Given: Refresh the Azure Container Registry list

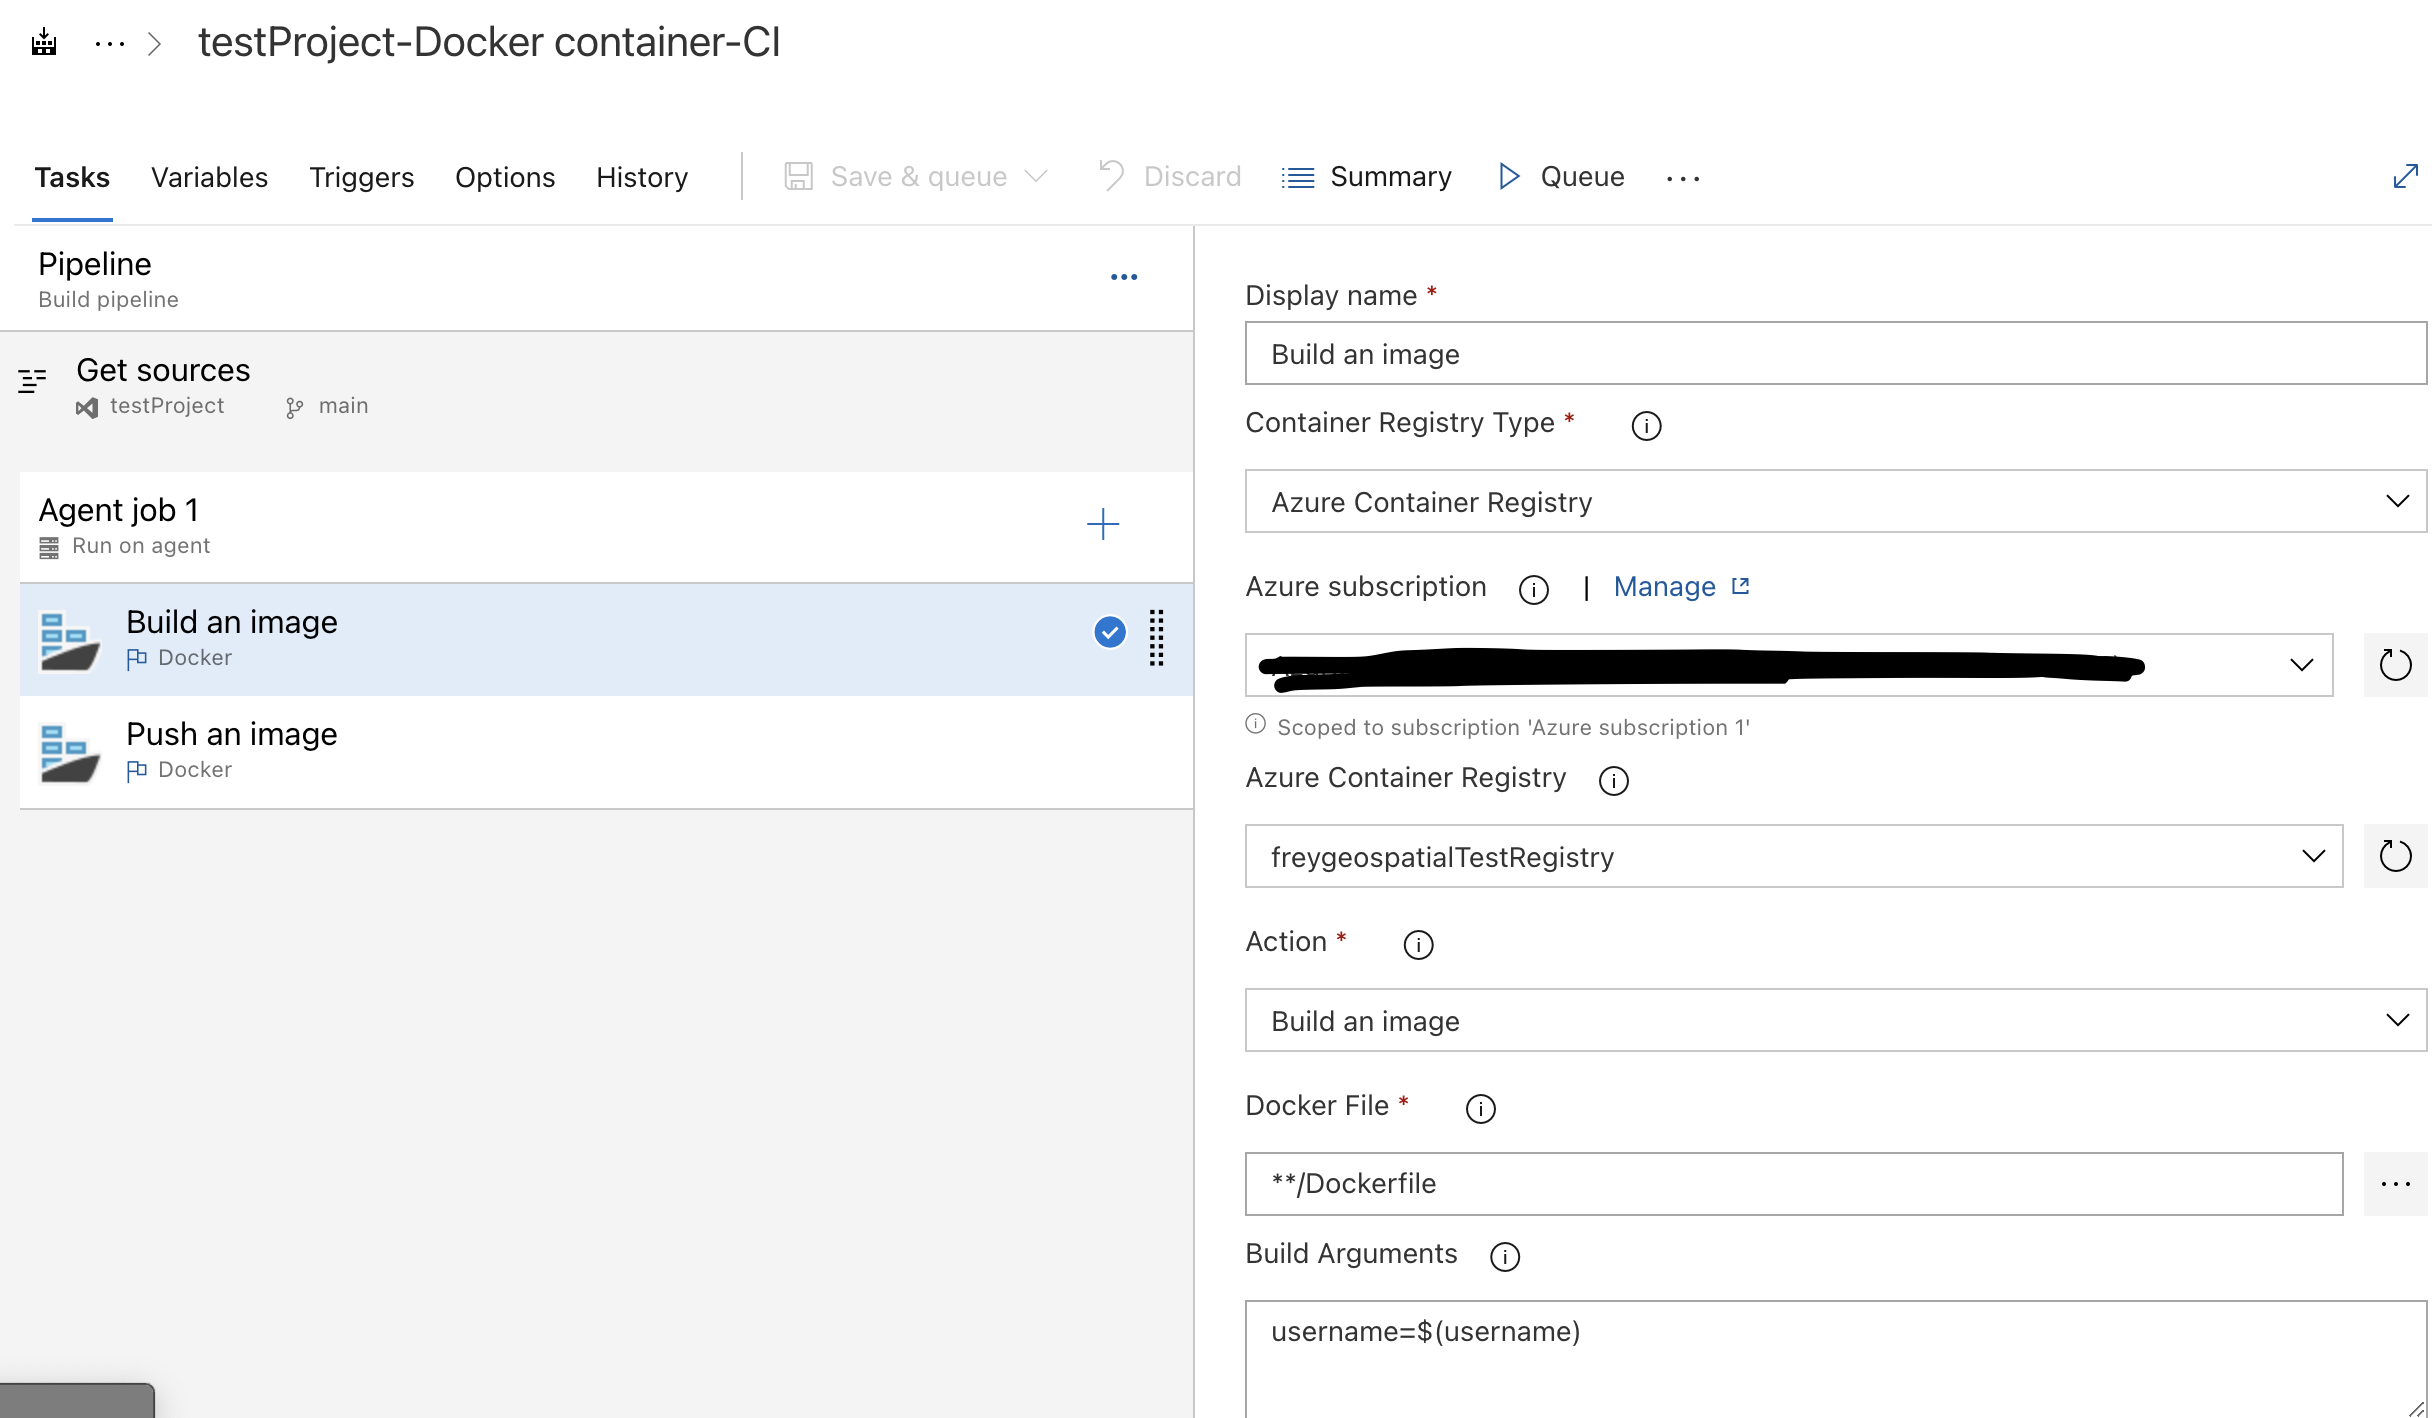Looking at the screenshot, I should click(2395, 856).
